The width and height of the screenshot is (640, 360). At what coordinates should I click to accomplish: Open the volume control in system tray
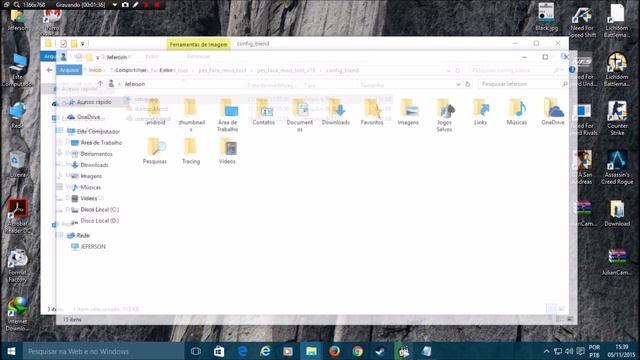569,351
